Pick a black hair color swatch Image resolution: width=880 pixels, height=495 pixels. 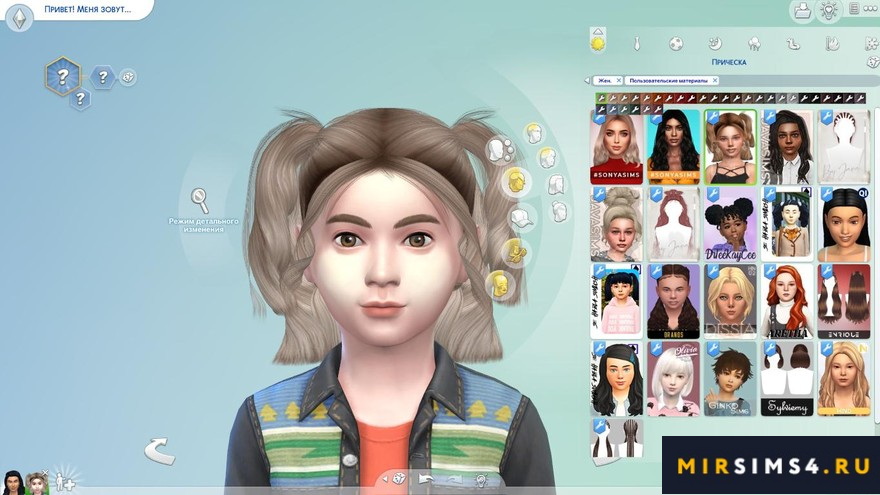point(804,98)
